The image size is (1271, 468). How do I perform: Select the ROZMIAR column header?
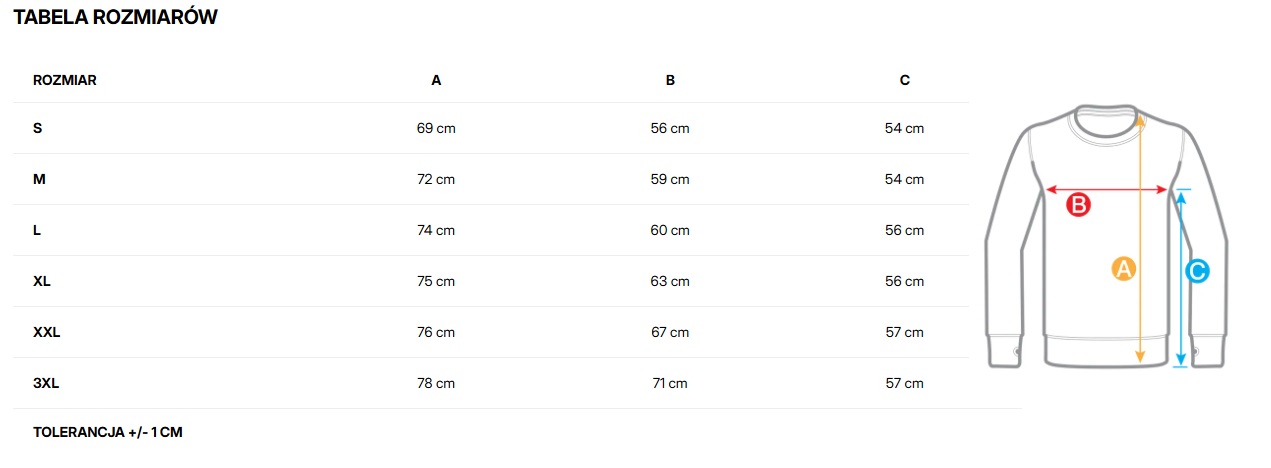coord(65,80)
